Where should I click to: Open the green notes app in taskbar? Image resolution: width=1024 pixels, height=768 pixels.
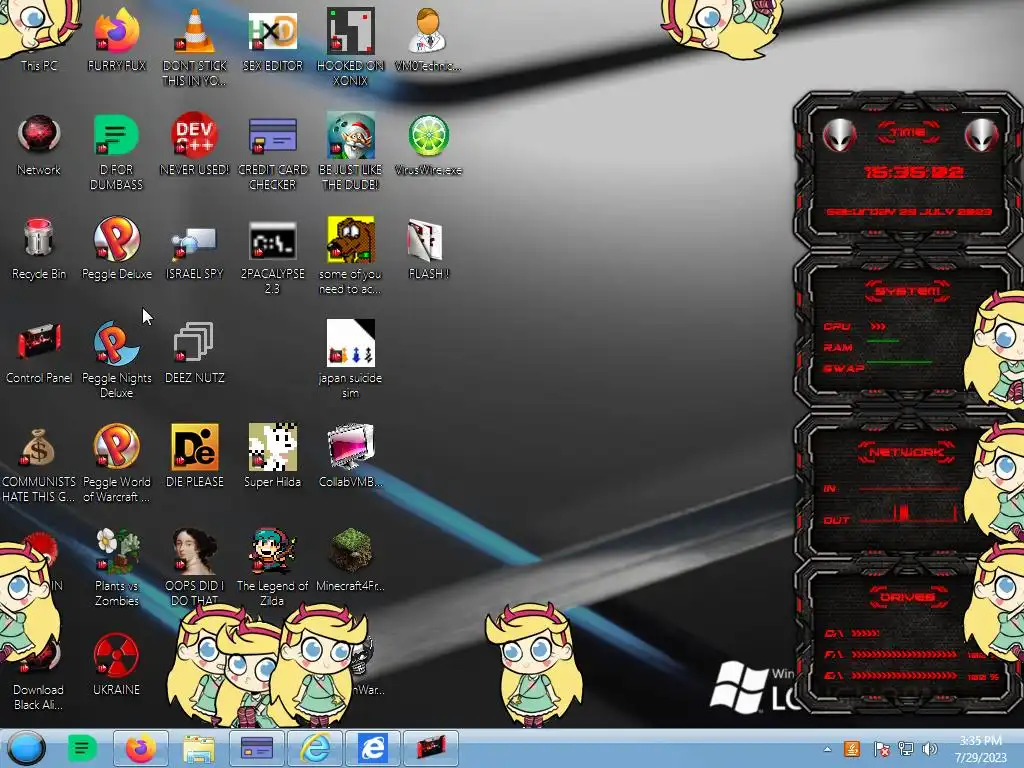point(82,748)
